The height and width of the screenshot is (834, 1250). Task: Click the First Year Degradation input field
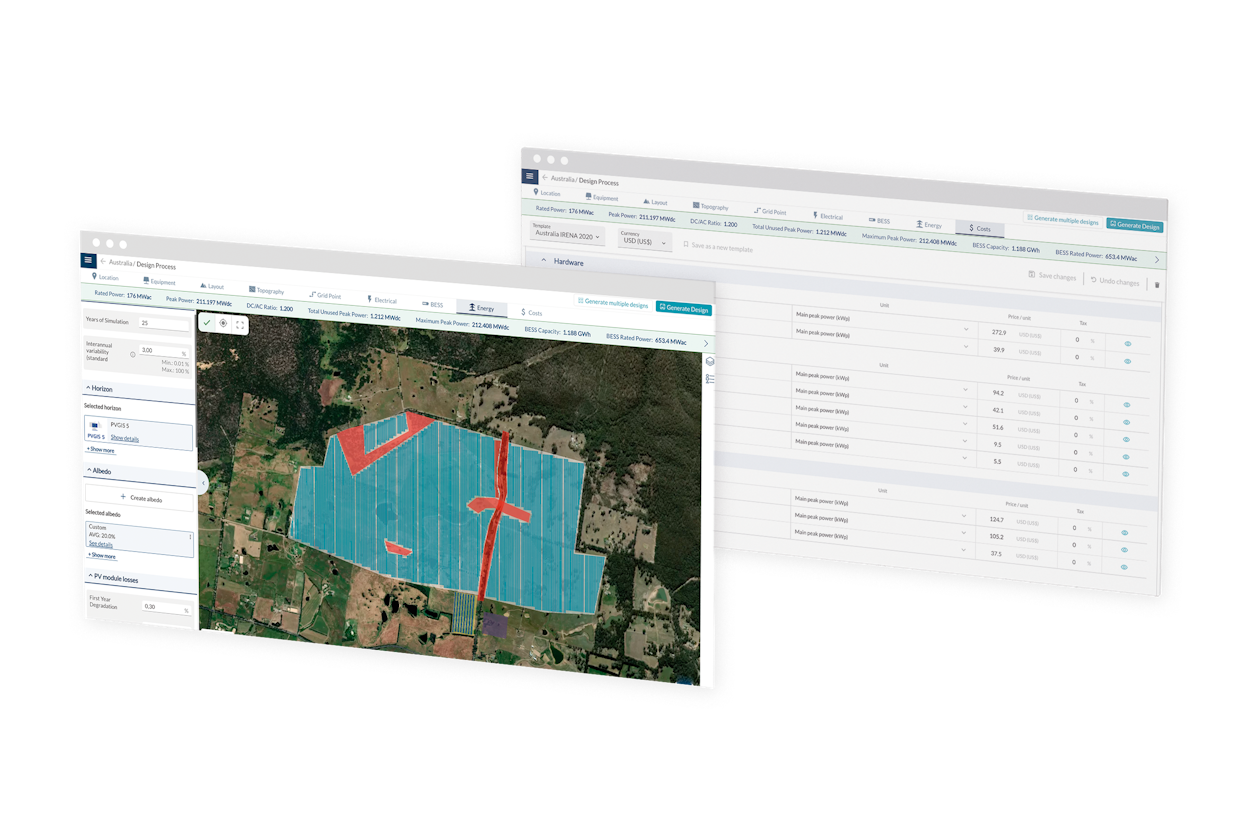point(165,606)
